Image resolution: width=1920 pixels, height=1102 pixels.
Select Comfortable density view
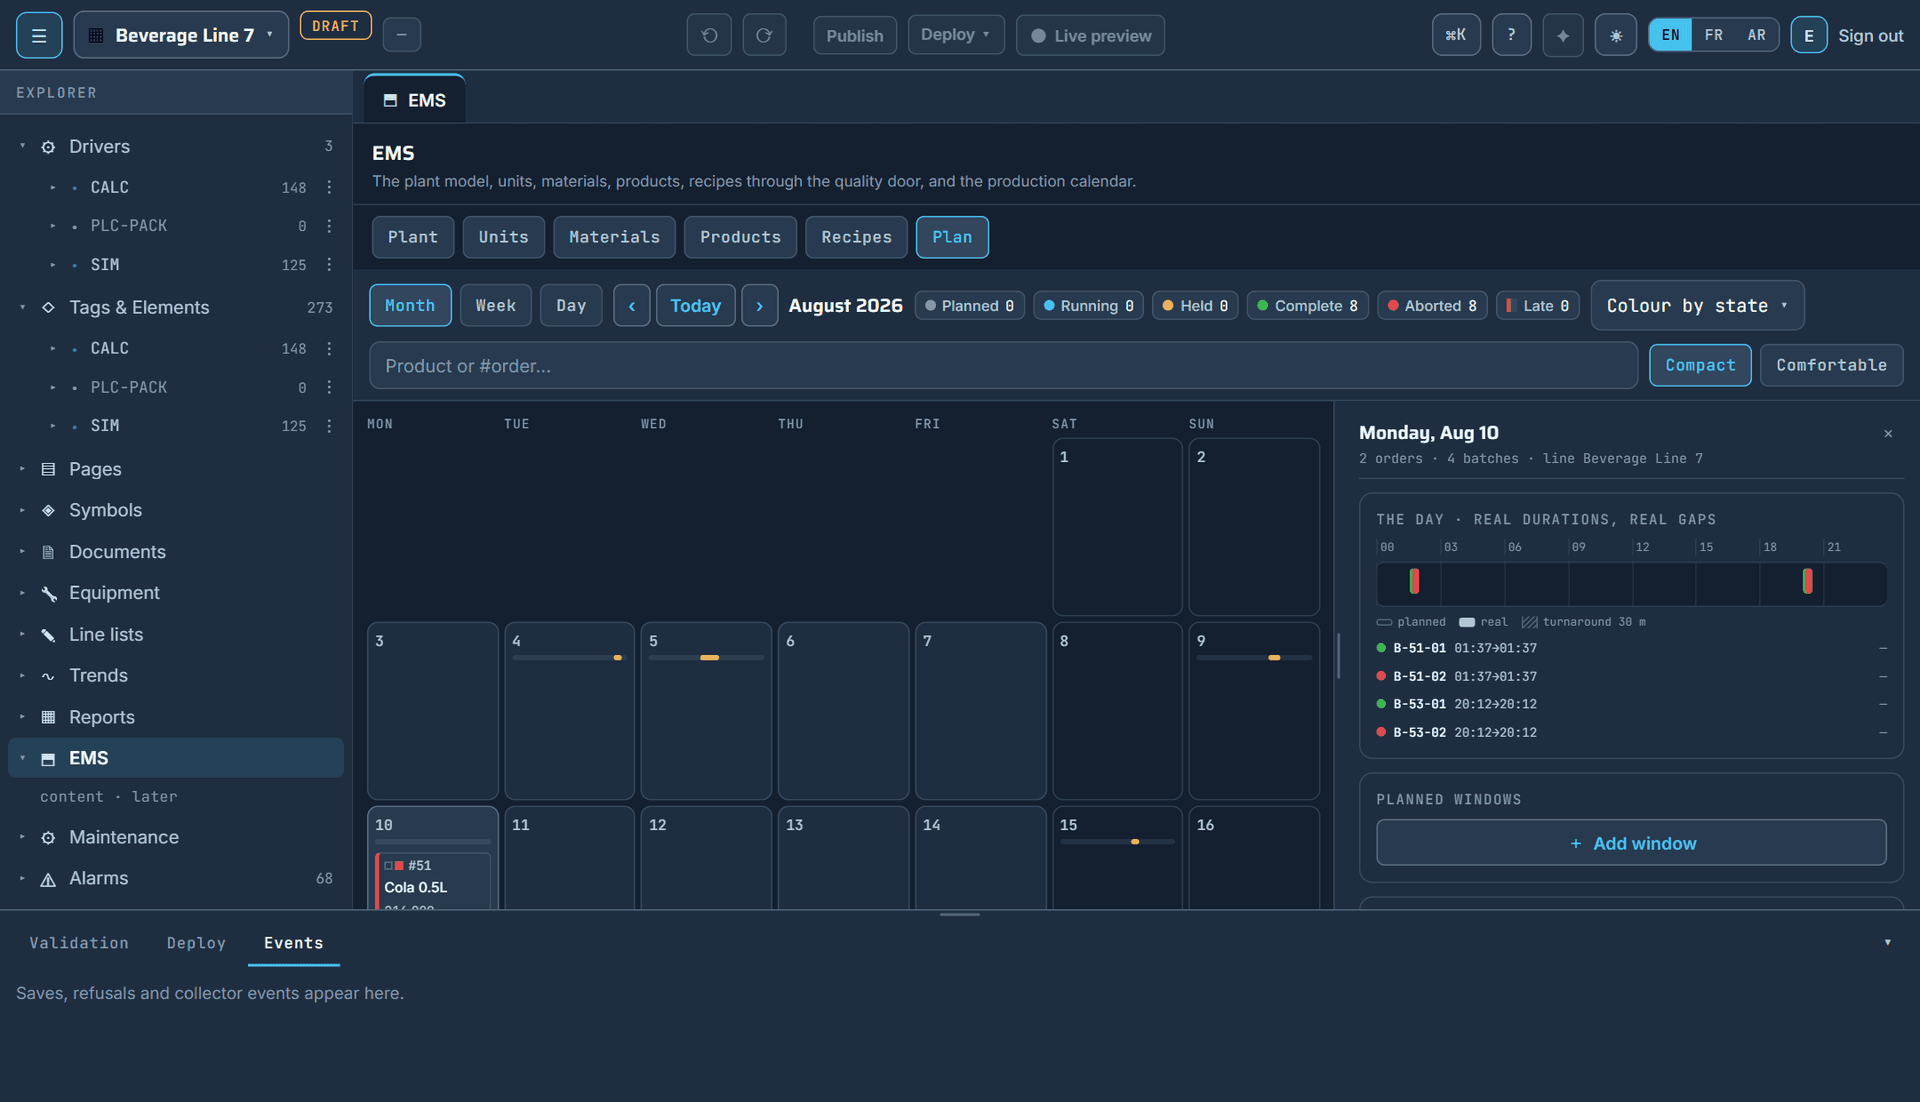[1831, 365]
